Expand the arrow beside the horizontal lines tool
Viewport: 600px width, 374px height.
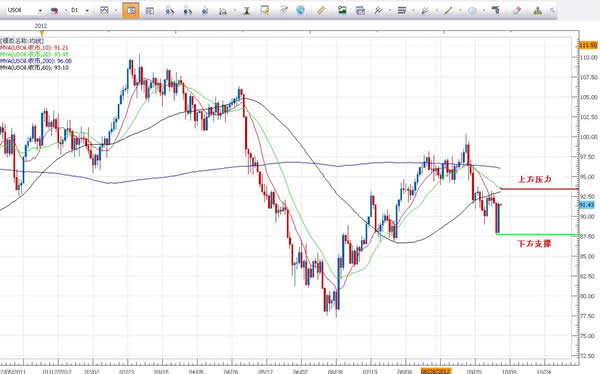coord(413,11)
